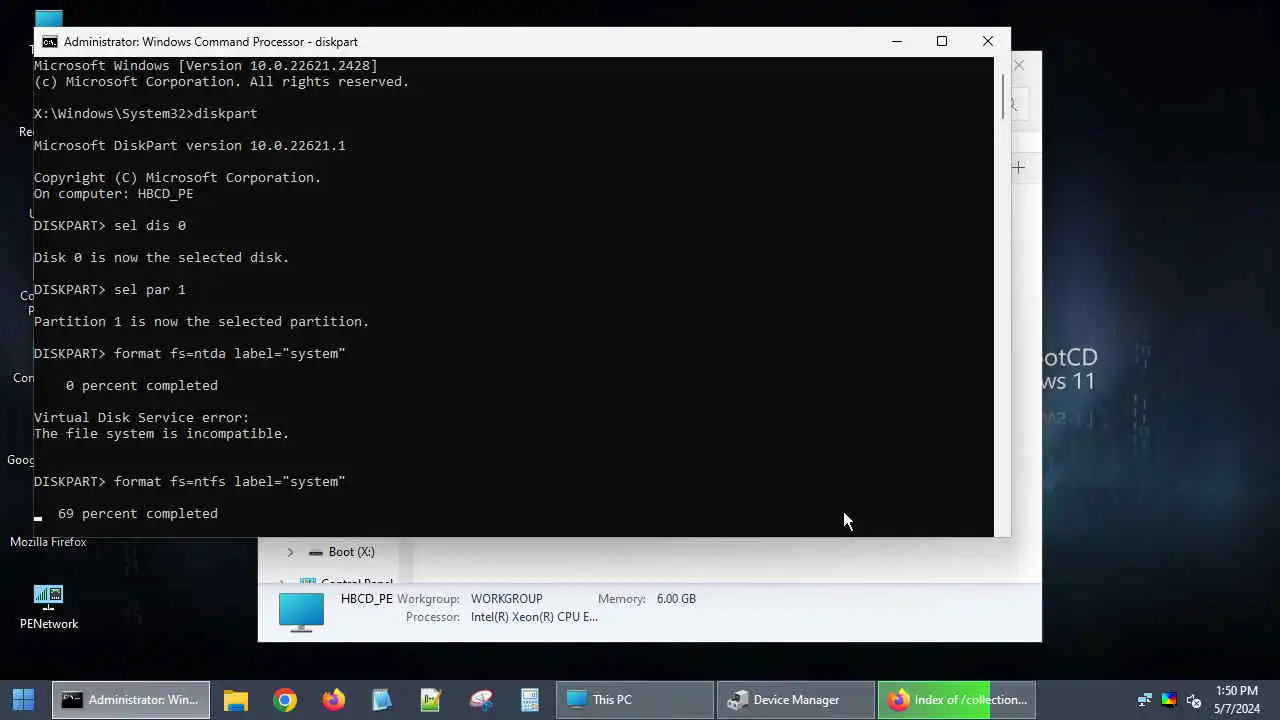Click the 'On computer: HBCD_PE' line
1280x720 pixels.
tap(114, 193)
